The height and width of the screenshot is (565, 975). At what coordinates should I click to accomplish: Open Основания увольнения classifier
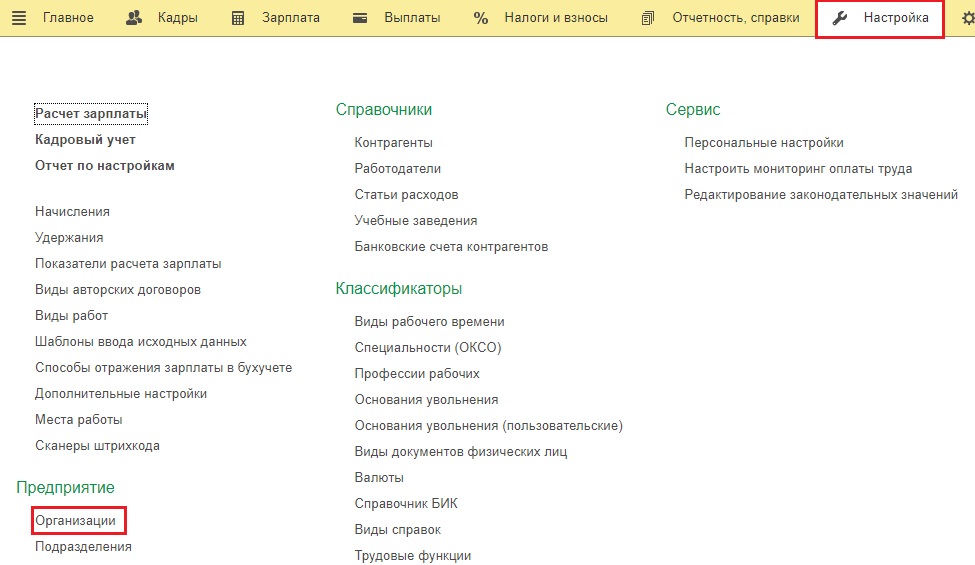(427, 400)
